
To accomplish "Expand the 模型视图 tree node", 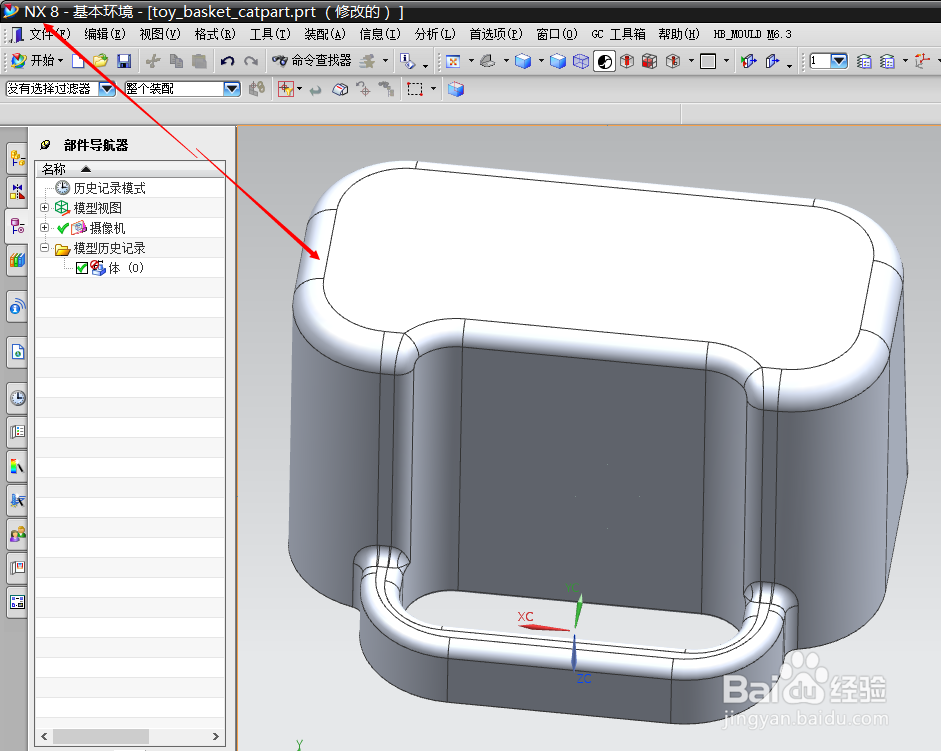I will 44,208.
